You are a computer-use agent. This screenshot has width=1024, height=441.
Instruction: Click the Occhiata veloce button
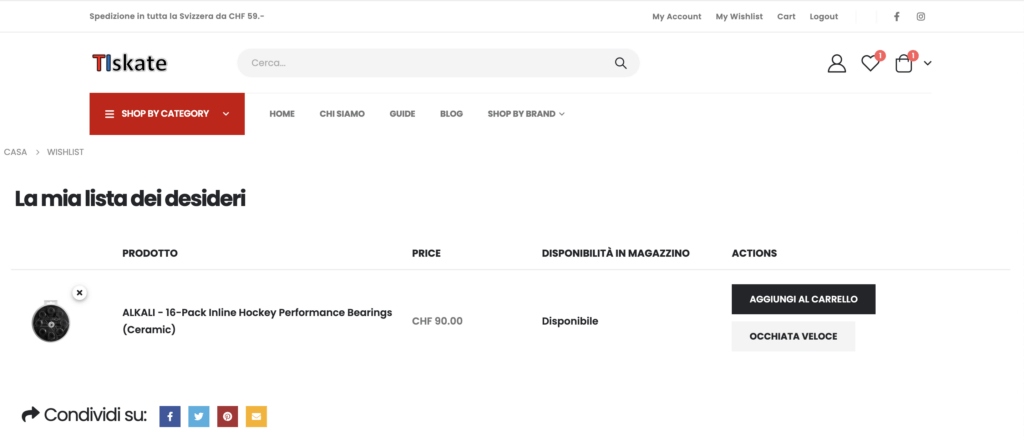pos(793,336)
